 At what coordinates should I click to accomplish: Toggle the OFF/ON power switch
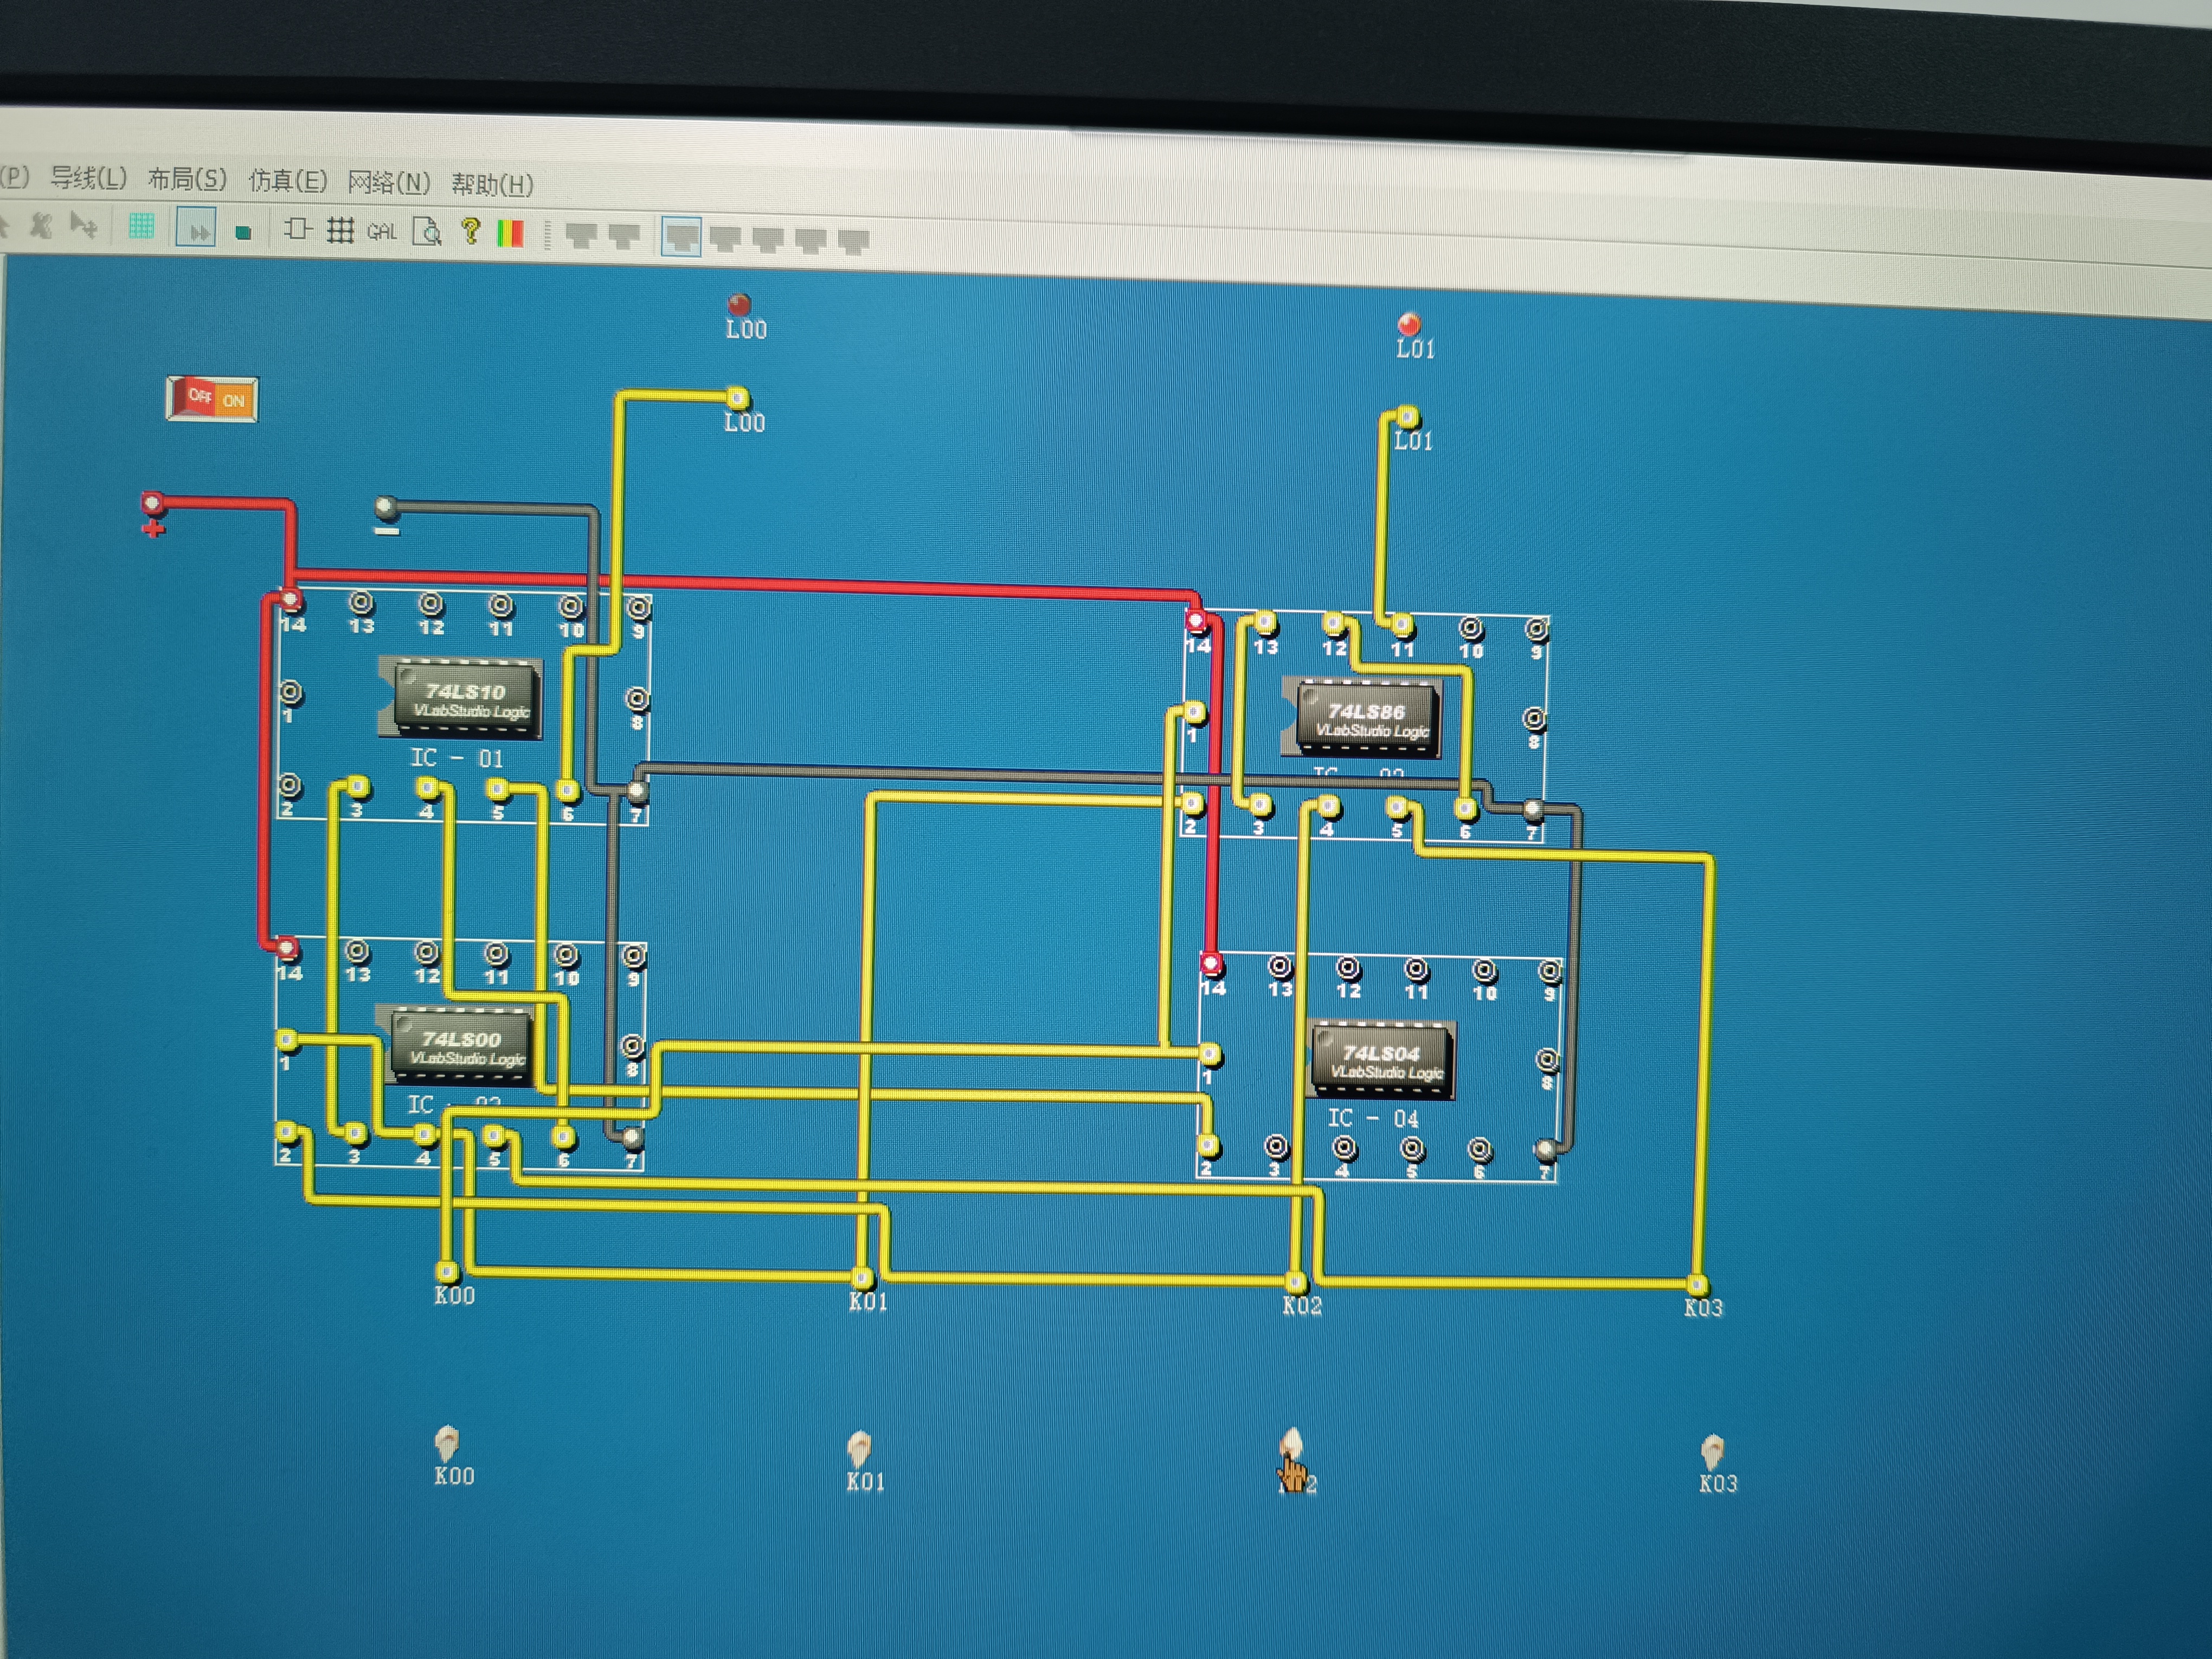[212, 399]
